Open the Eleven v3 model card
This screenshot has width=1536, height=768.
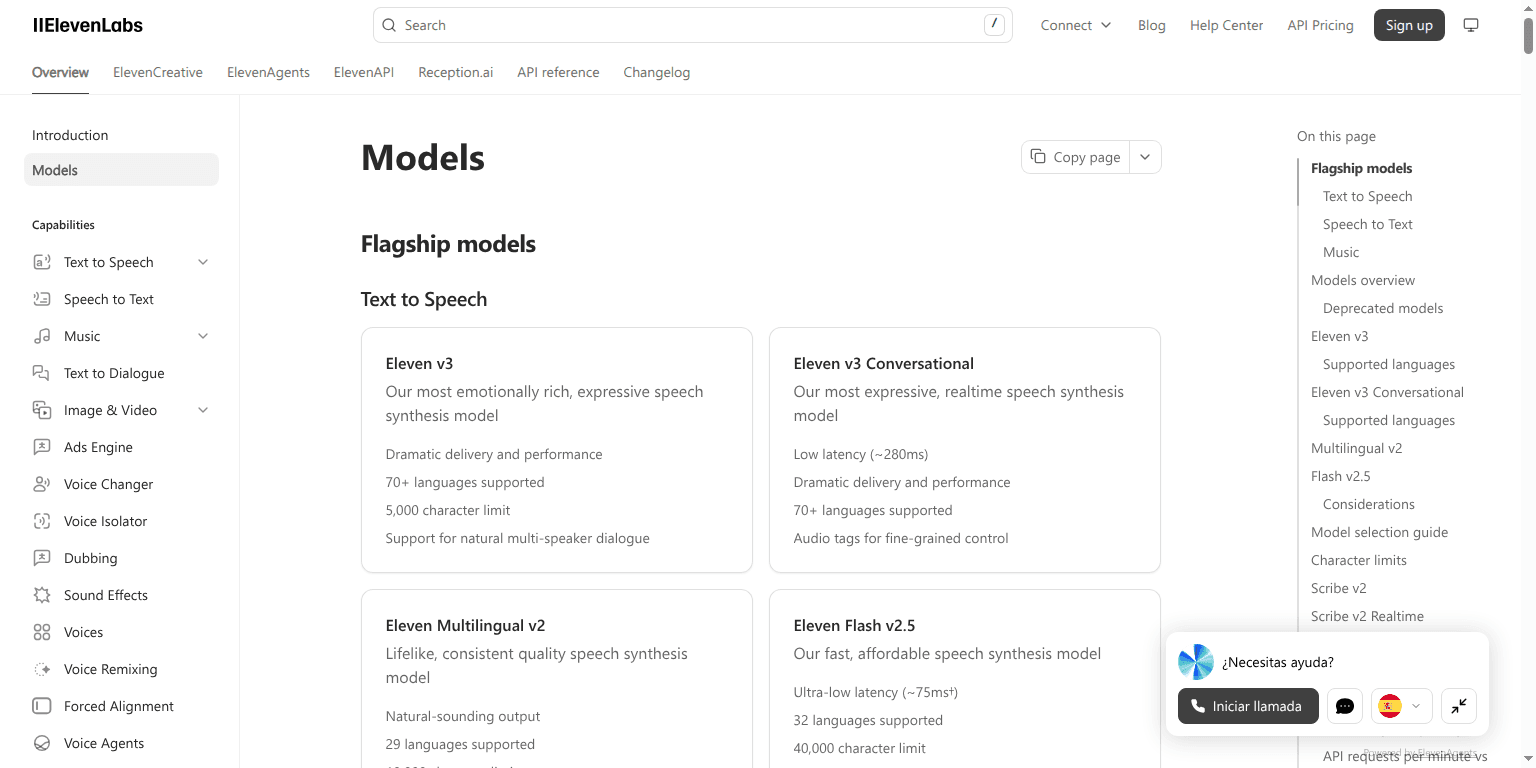point(556,450)
